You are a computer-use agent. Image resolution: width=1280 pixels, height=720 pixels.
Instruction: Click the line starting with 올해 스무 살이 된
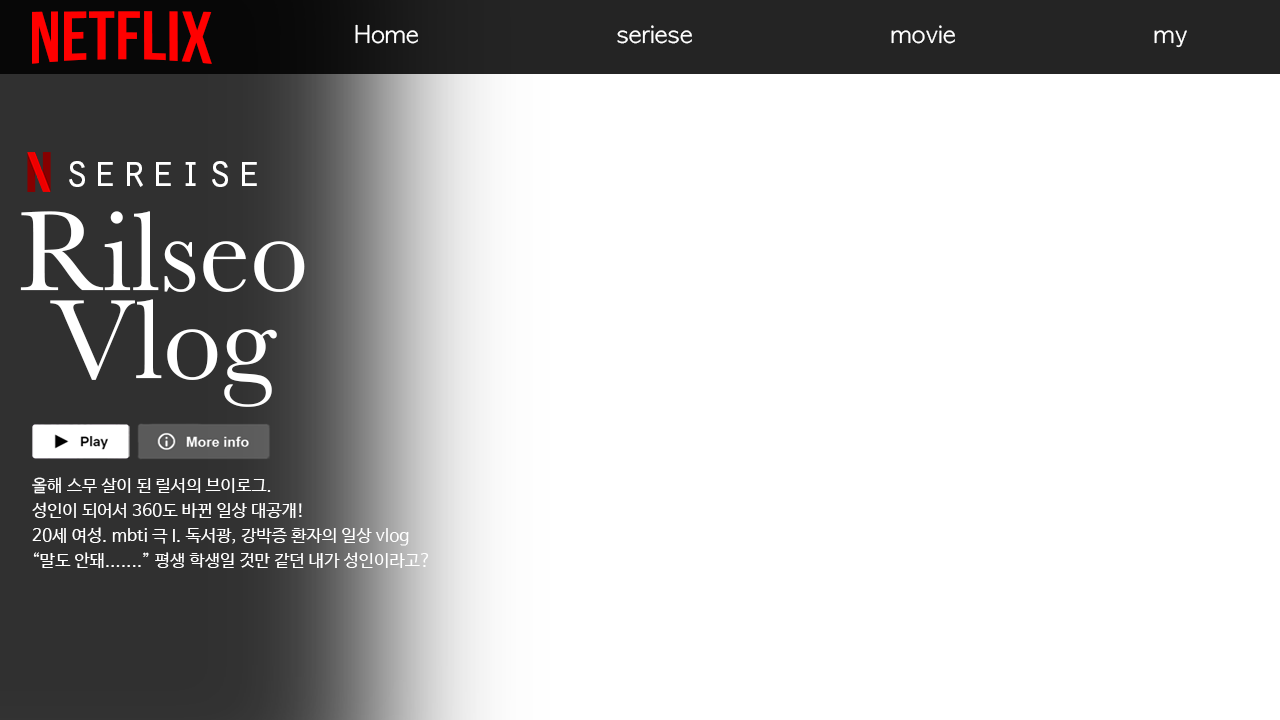(151, 486)
